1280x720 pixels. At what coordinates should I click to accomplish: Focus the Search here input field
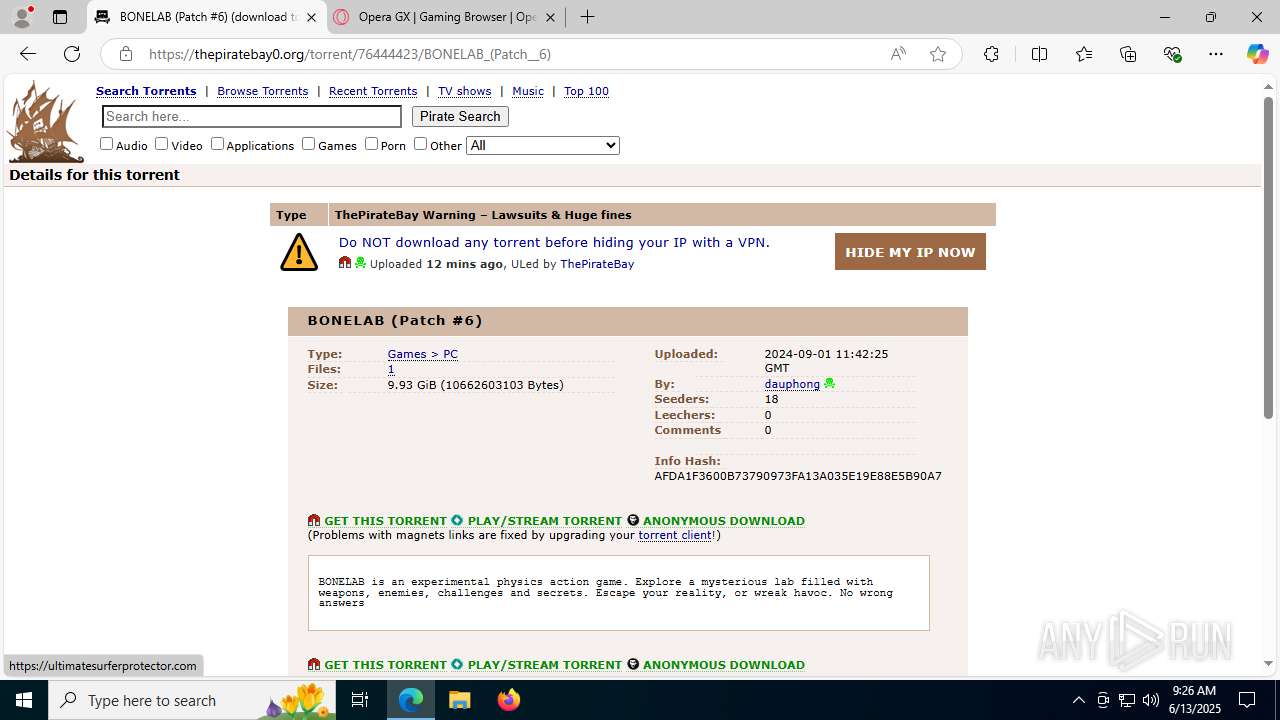click(x=252, y=116)
